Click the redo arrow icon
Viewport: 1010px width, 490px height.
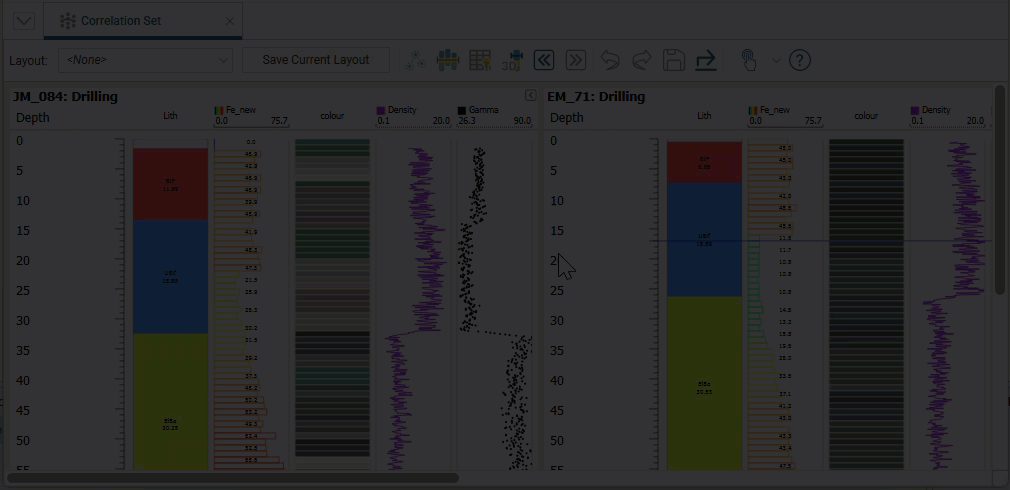coord(642,60)
